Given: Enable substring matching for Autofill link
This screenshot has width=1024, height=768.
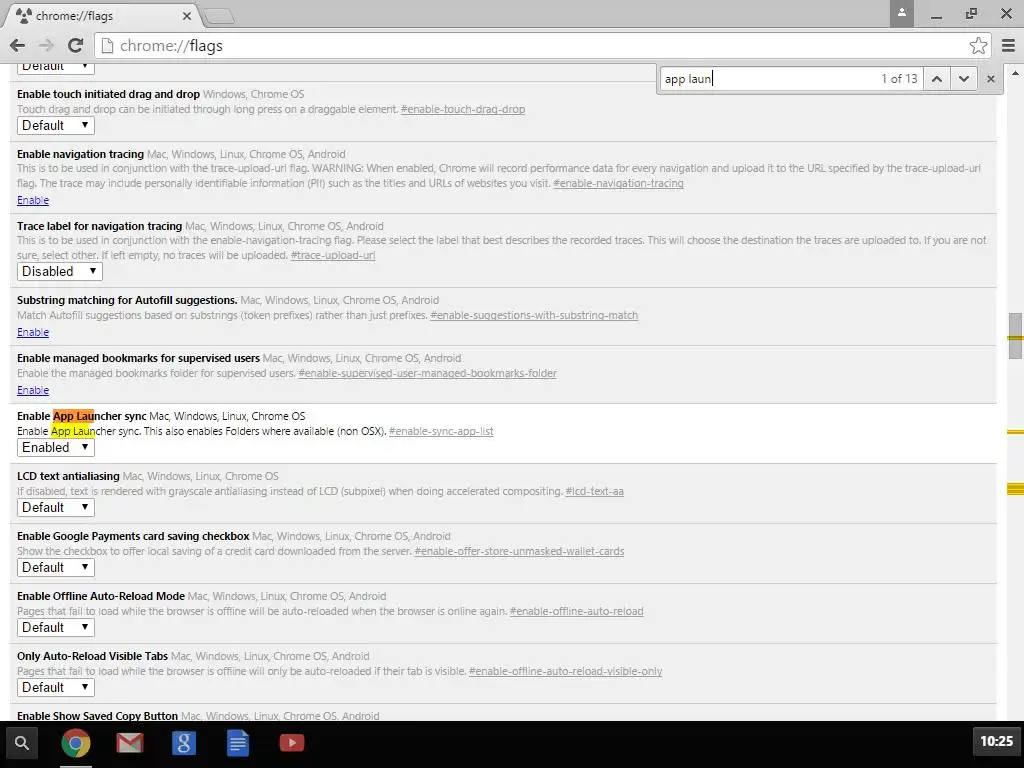Looking at the screenshot, I should (33, 332).
